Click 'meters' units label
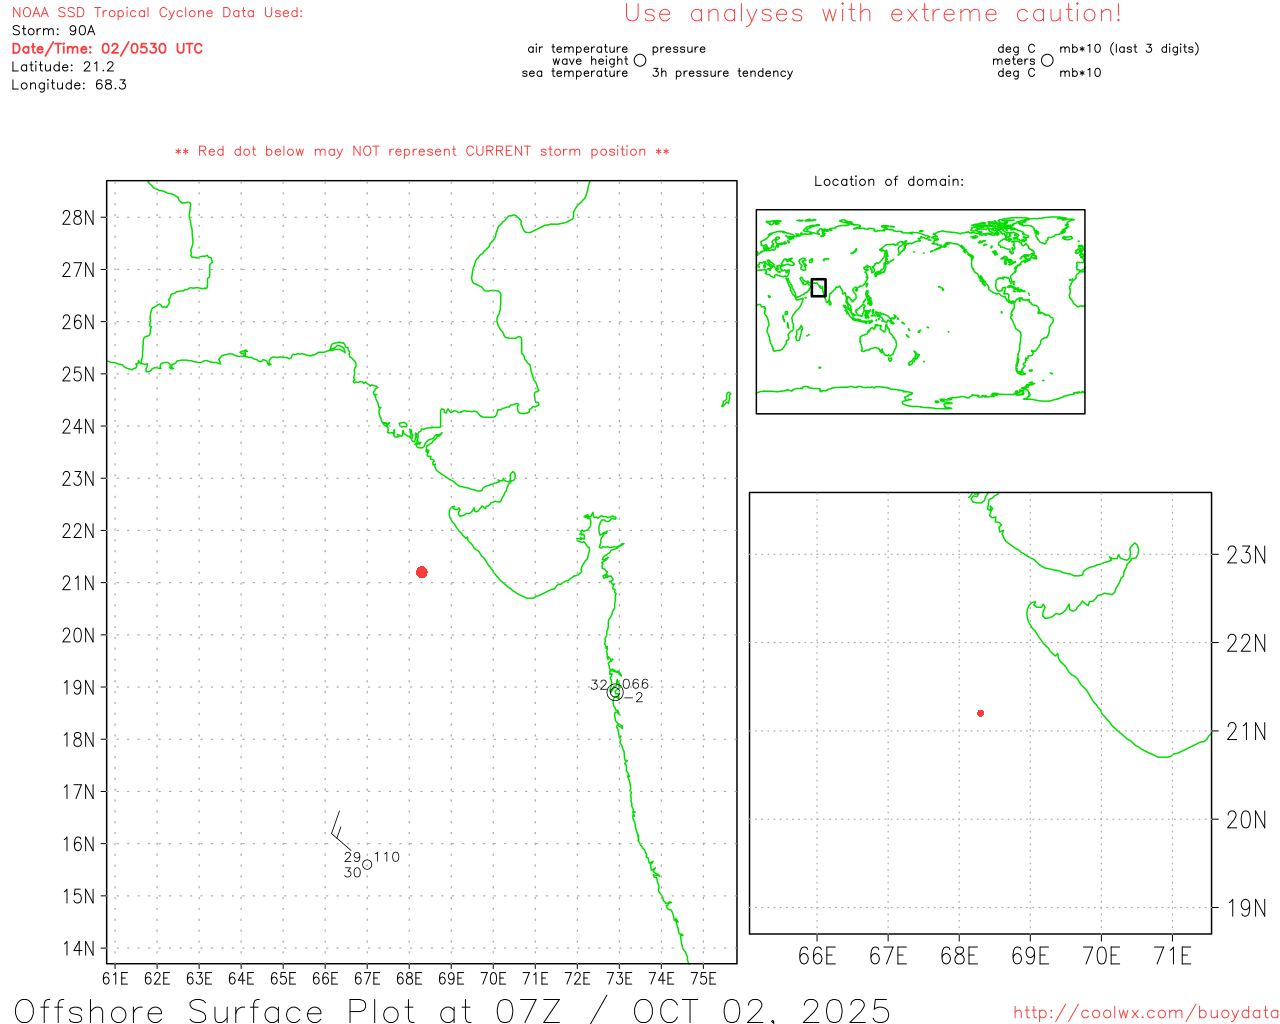1280x1024 pixels. tap(1014, 61)
